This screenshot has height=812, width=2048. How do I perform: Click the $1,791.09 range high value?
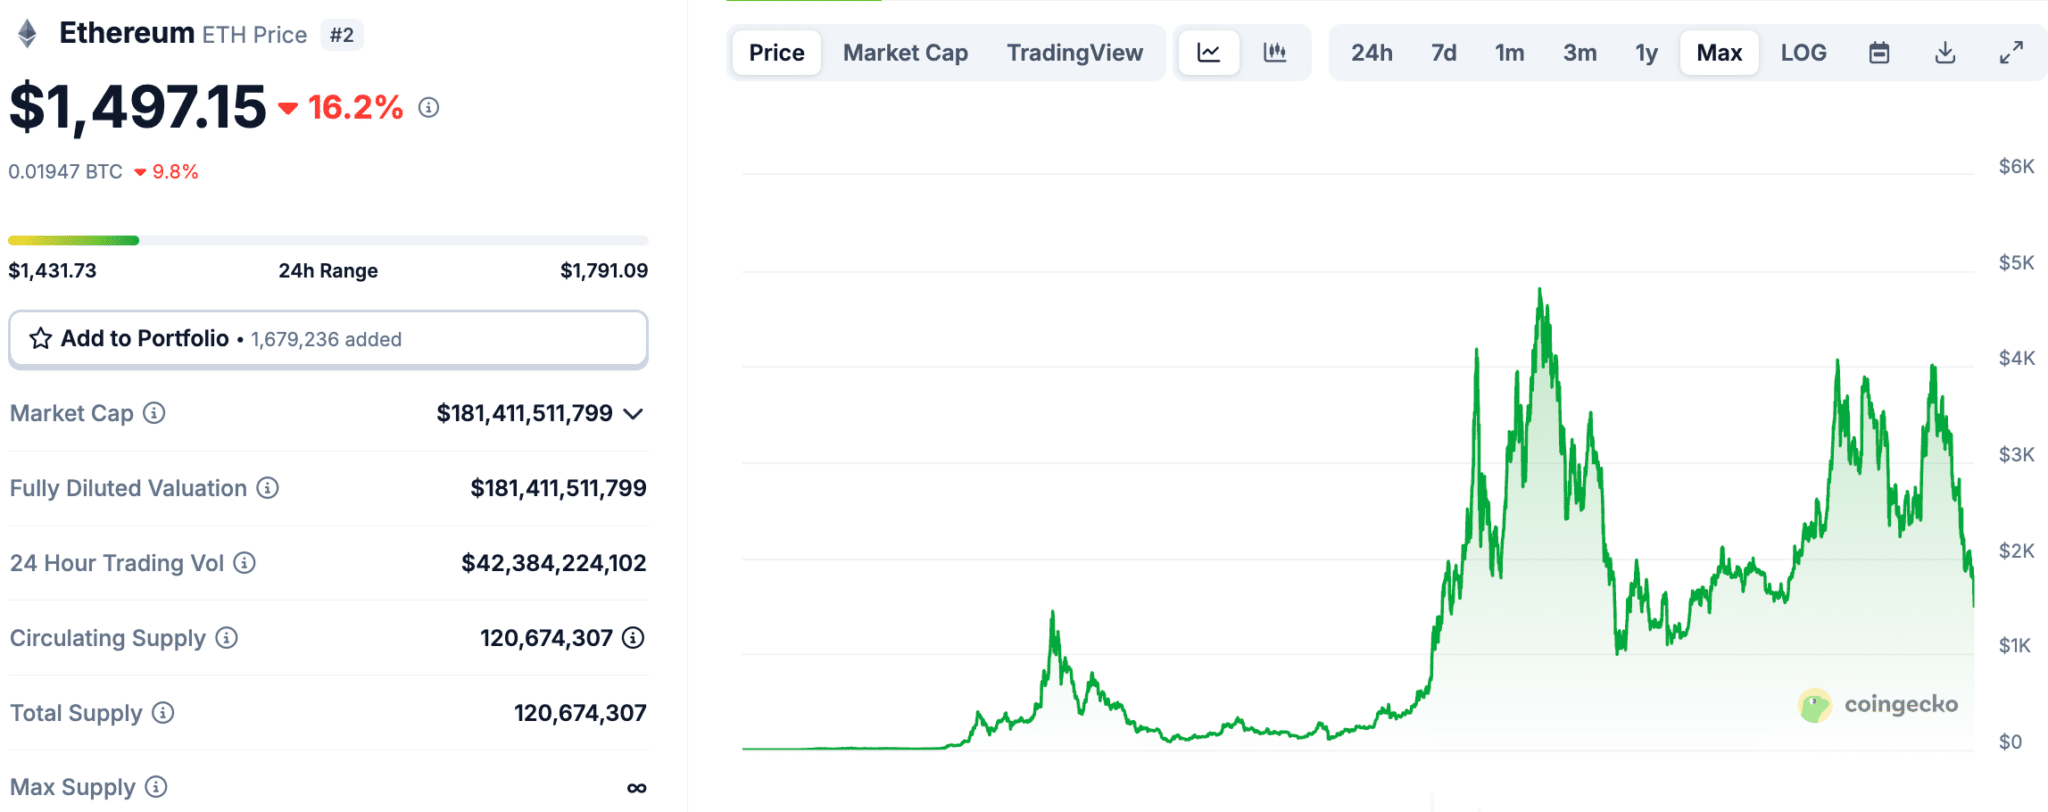click(604, 271)
